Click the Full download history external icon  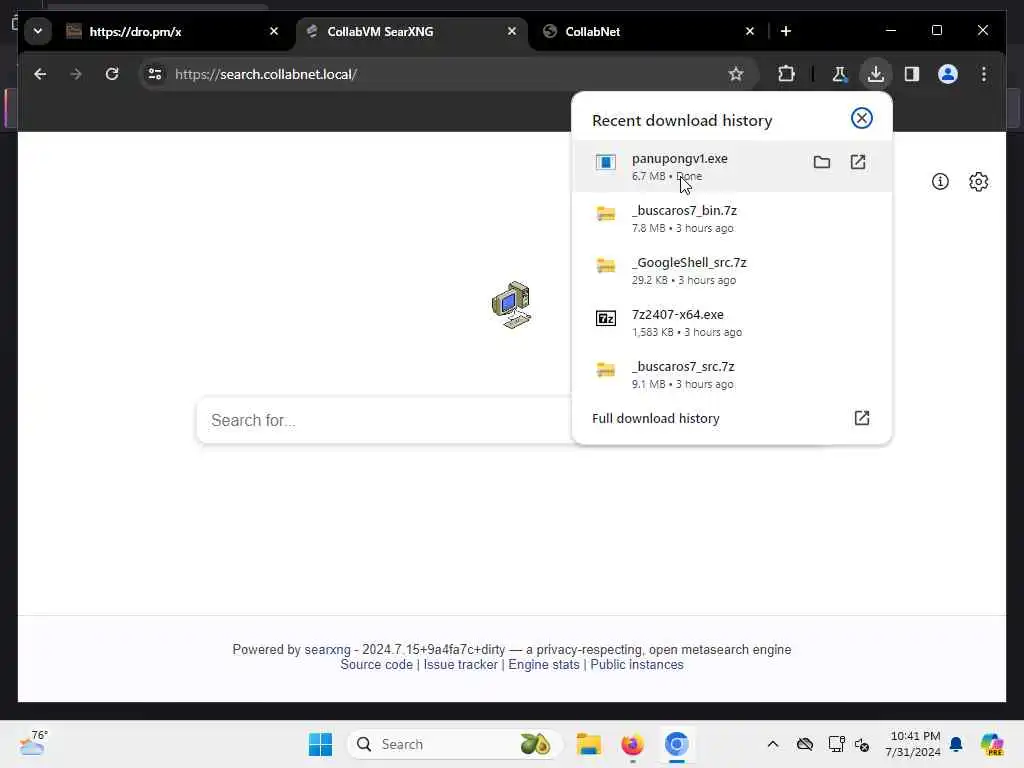click(861, 418)
